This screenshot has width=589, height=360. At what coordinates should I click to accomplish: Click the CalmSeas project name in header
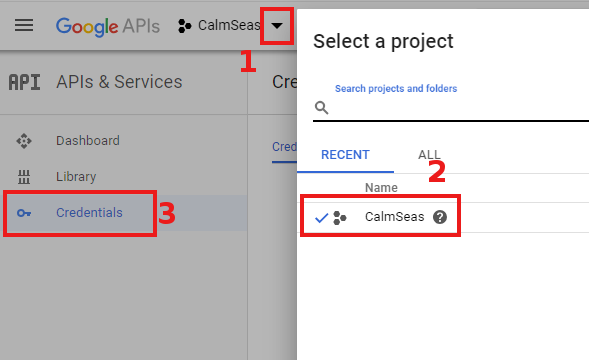click(x=229, y=26)
